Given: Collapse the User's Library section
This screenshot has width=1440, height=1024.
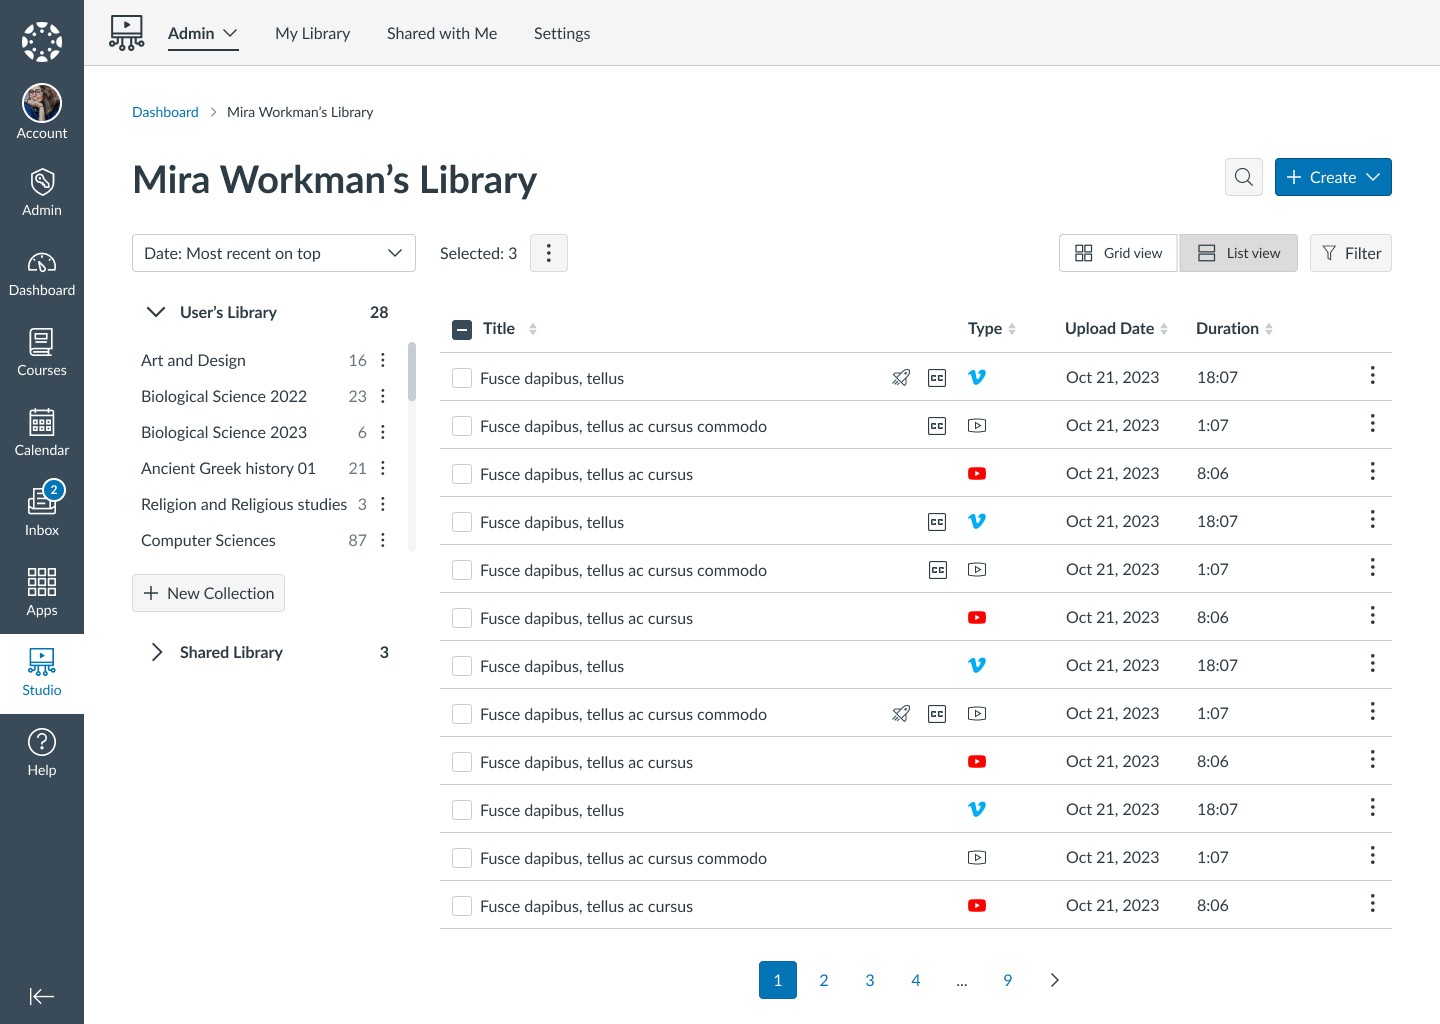Looking at the screenshot, I should click(156, 312).
